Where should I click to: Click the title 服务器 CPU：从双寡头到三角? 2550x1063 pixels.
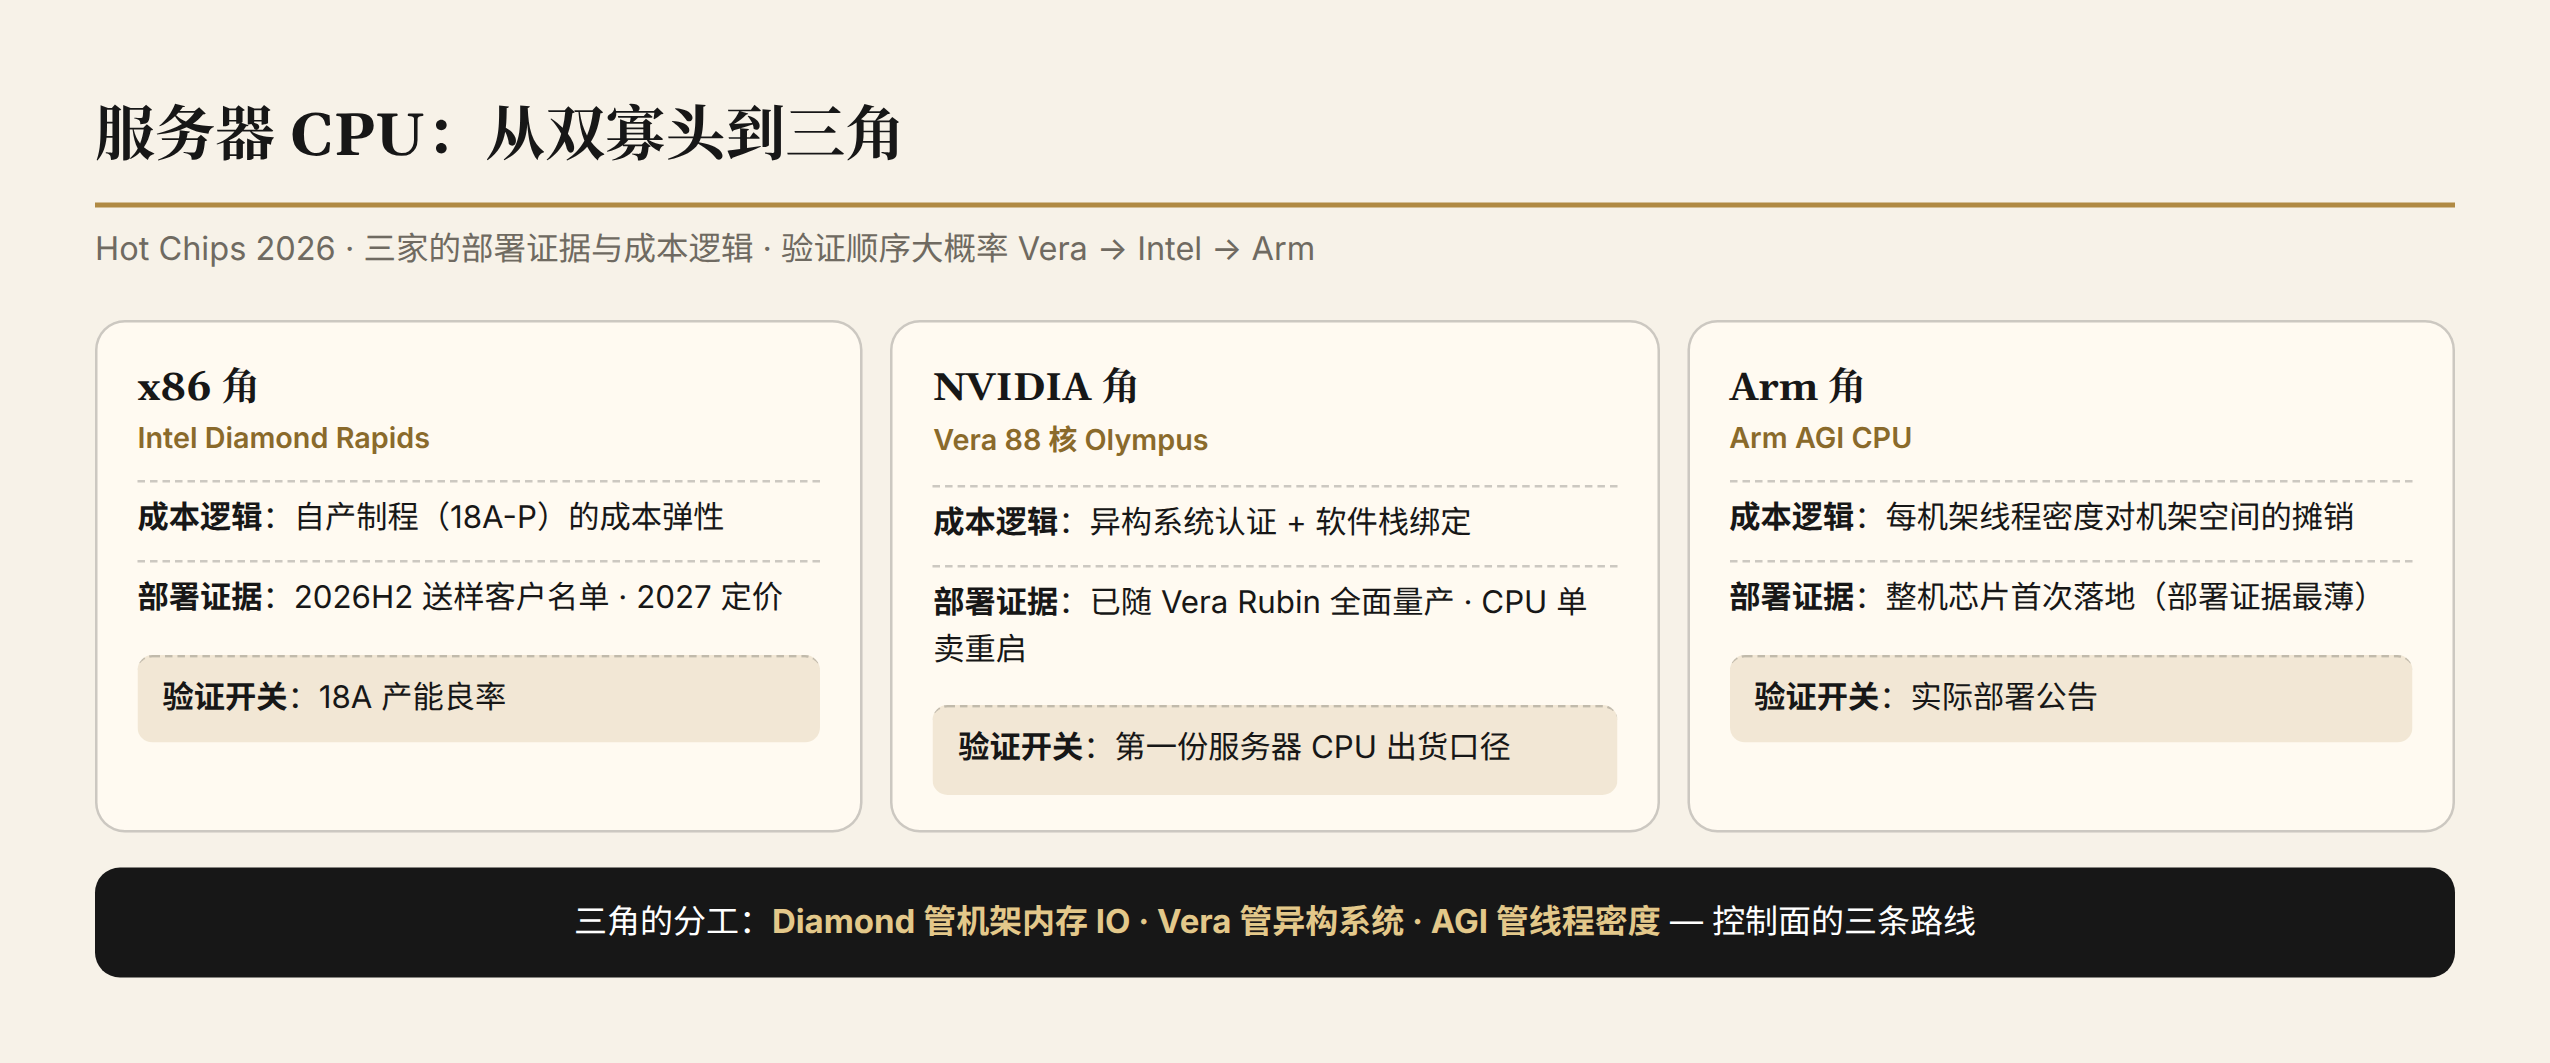(498, 133)
